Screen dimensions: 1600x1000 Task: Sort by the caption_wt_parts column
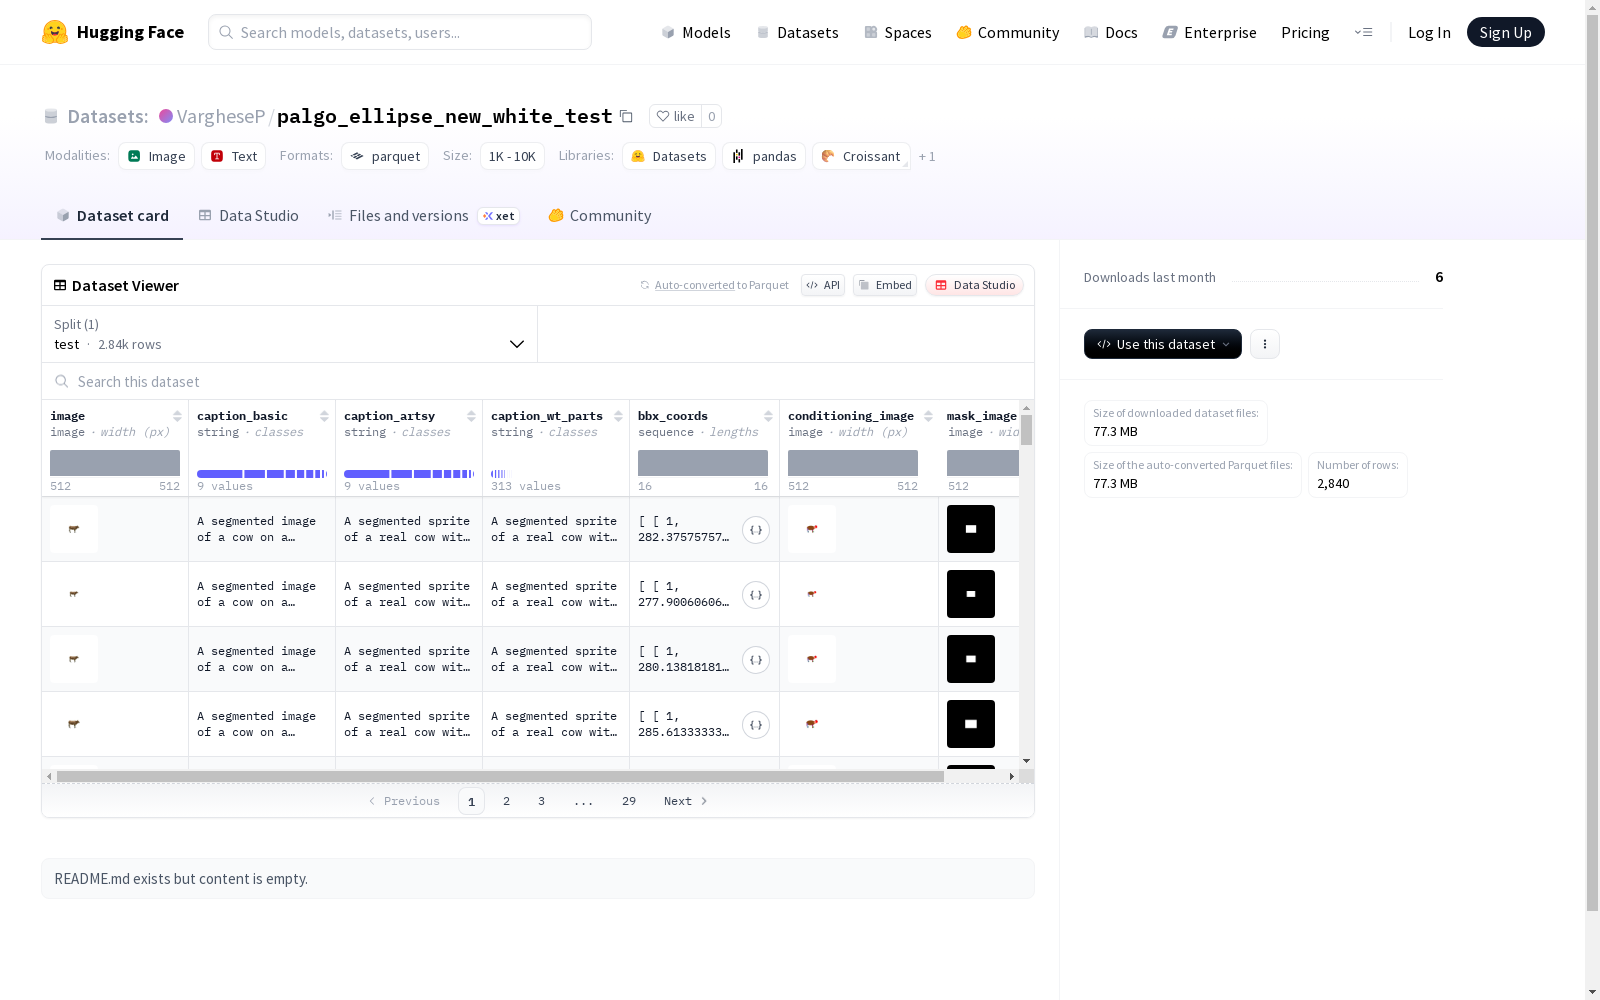coord(618,416)
